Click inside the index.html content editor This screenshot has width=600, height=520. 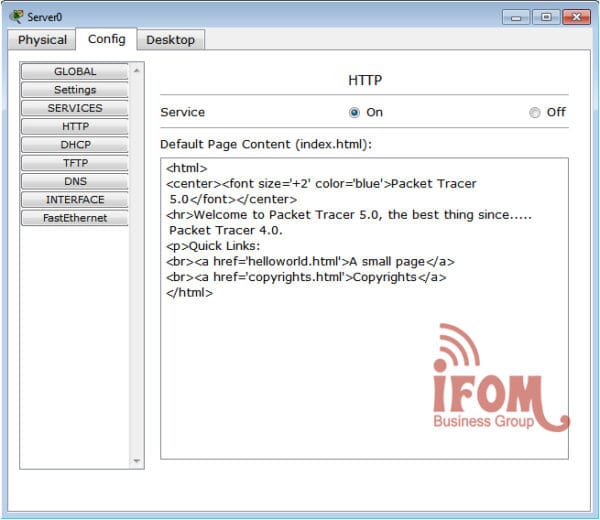pyautogui.click(x=364, y=380)
